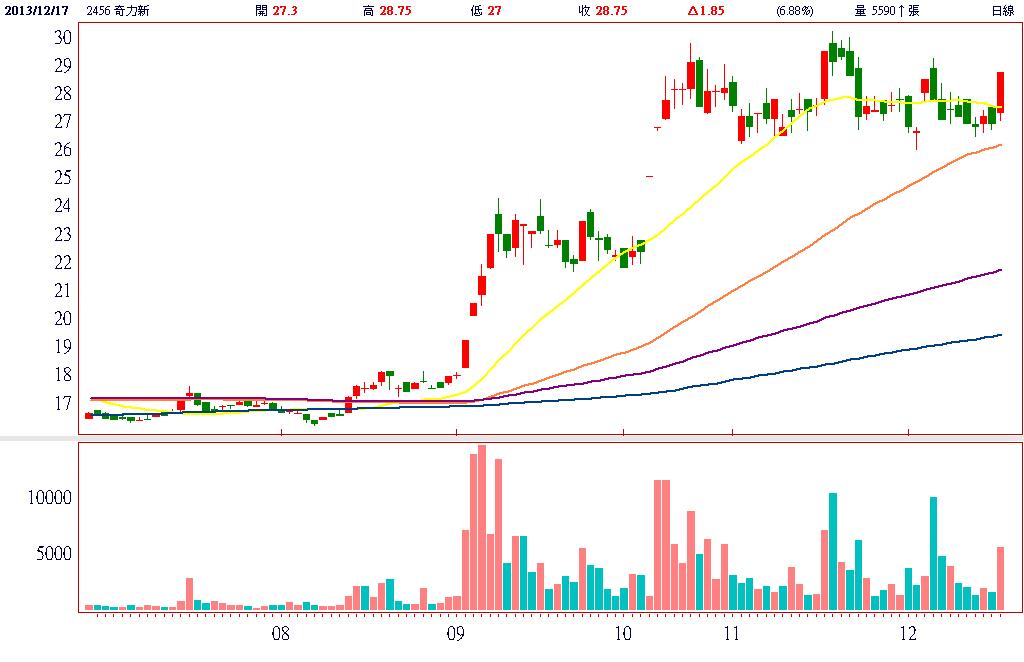The height and width of the screenshot is (662, 1024).
Task: Select the last red candlestick on the right
Action: pos(1000,92)
